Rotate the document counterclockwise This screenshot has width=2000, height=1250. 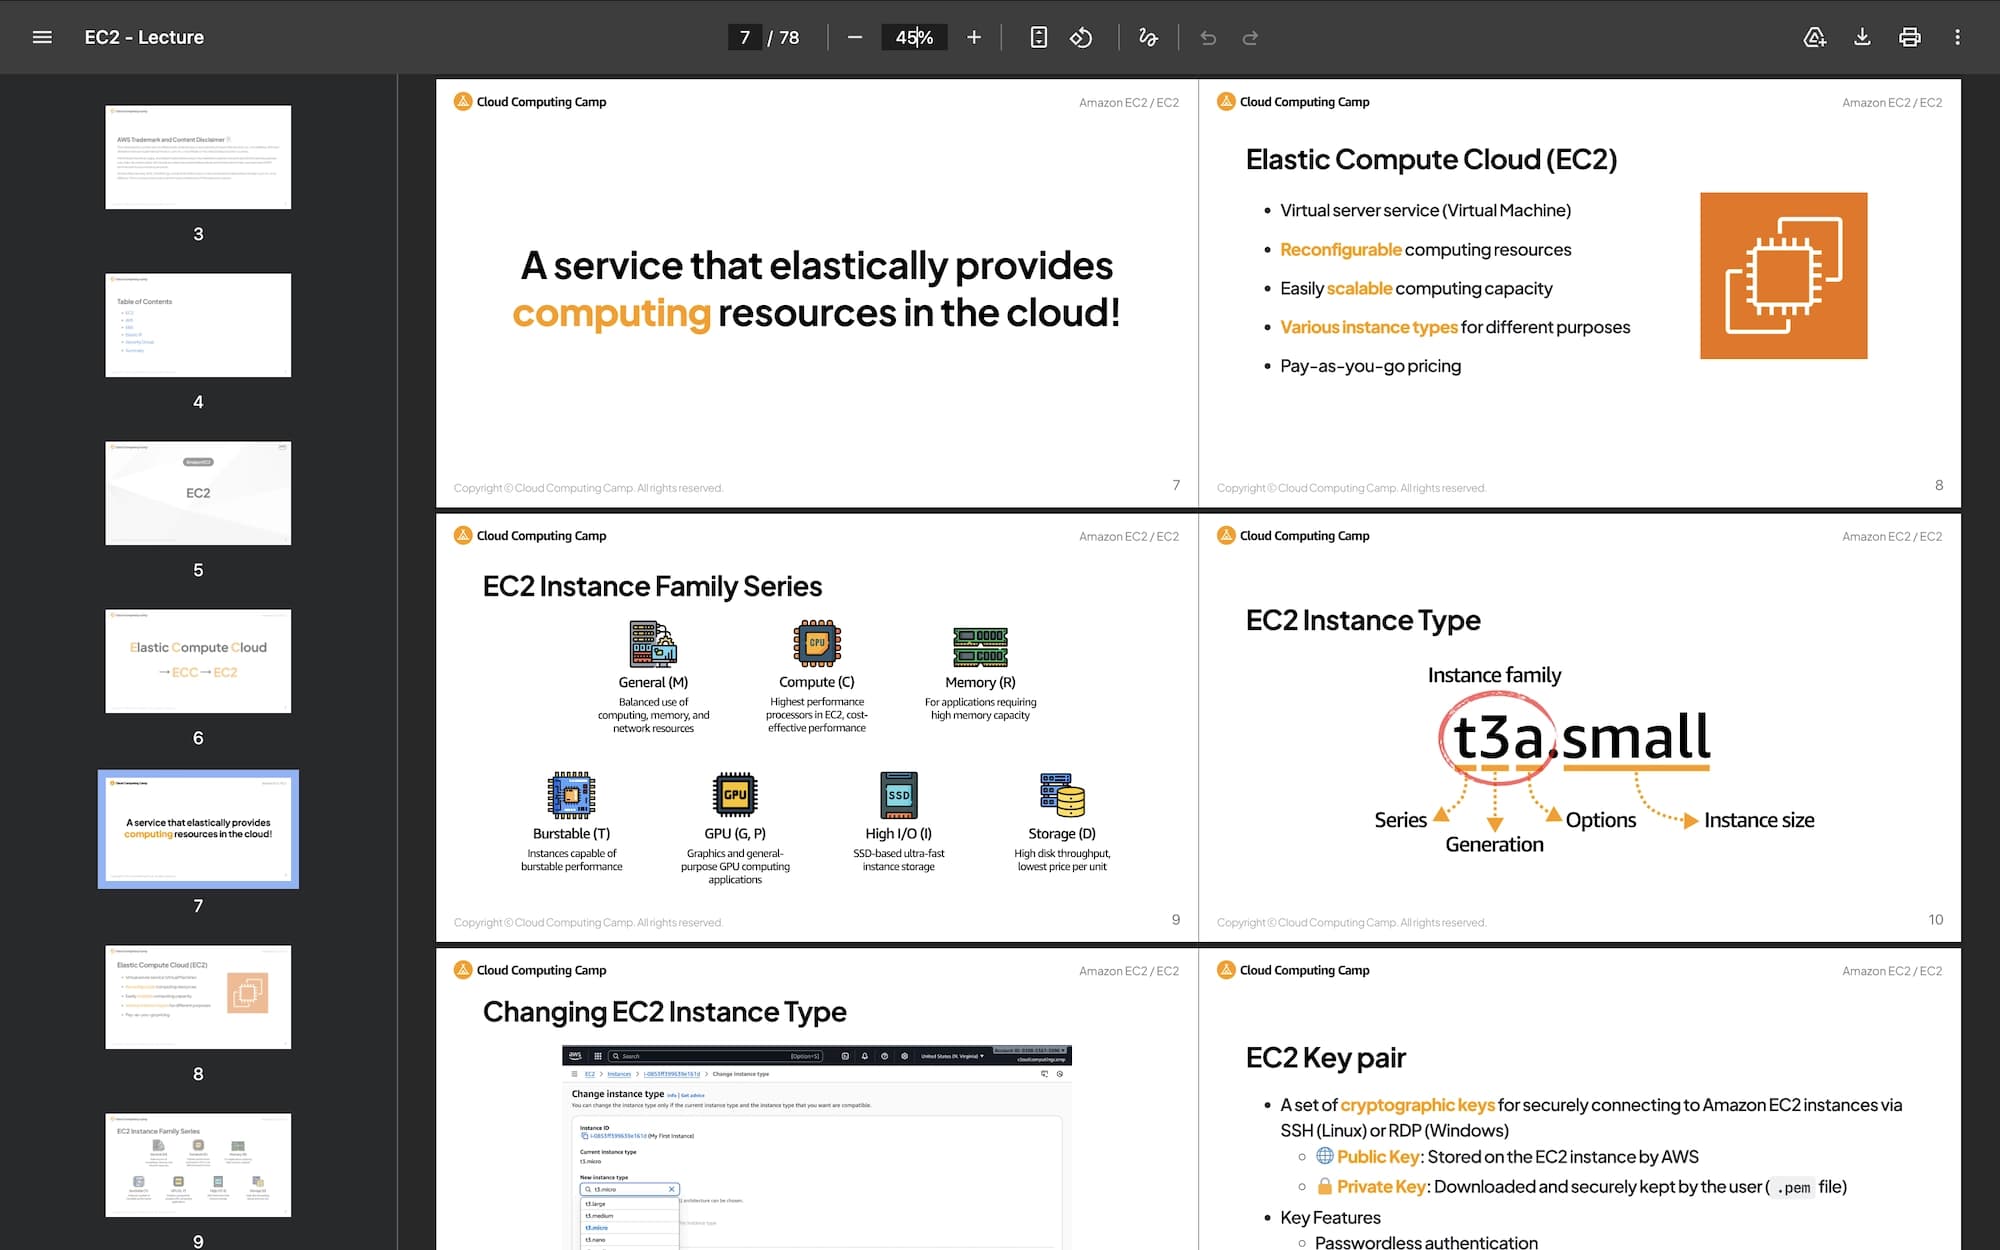1081,37
